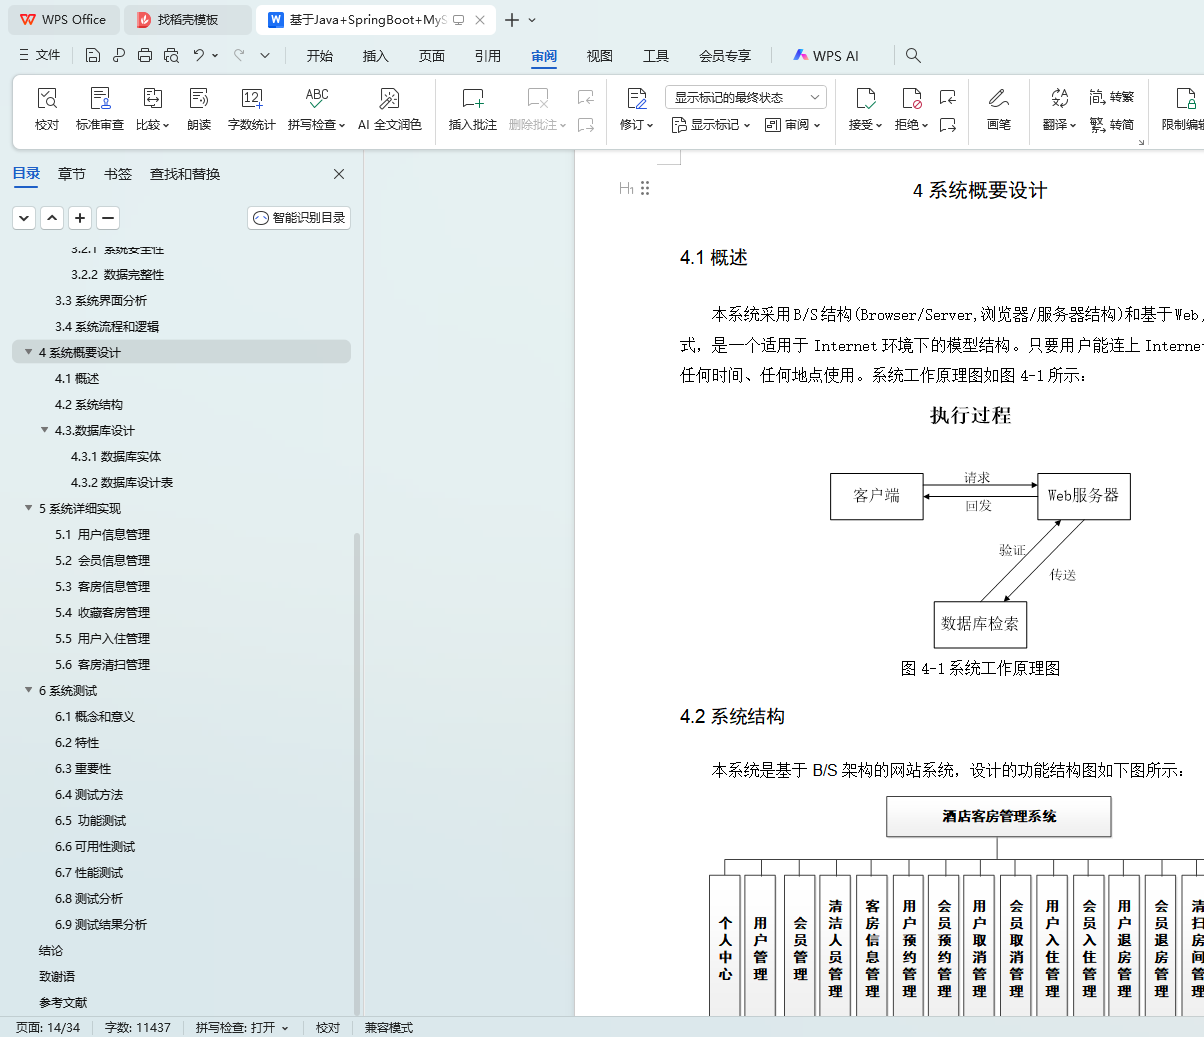The height and width of the screenshot is (1037, 1204).
Task: Open the 拼写检查: 打开 status dropdown
Action: click(242, 1028)
